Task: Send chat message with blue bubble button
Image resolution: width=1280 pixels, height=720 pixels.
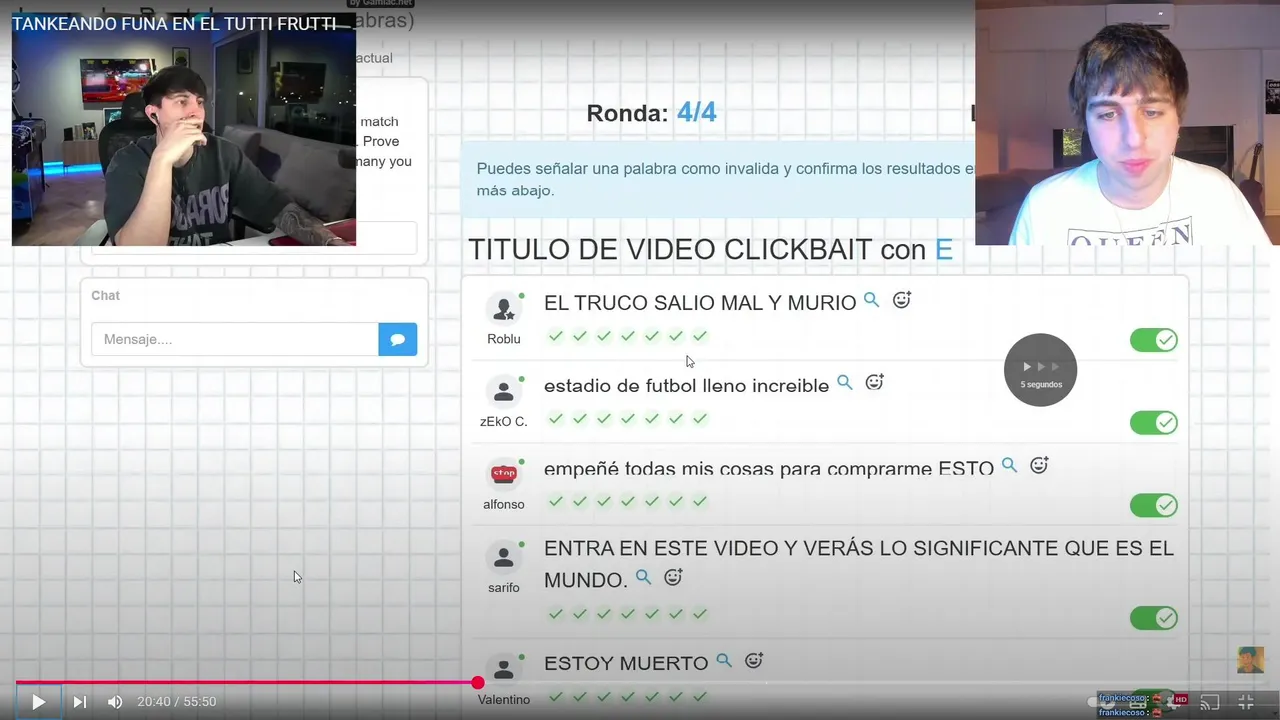Action: (x=398, y=339)
